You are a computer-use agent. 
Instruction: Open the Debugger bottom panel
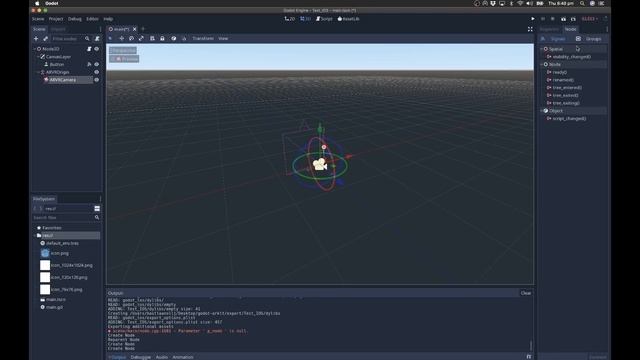click(141, 357)
